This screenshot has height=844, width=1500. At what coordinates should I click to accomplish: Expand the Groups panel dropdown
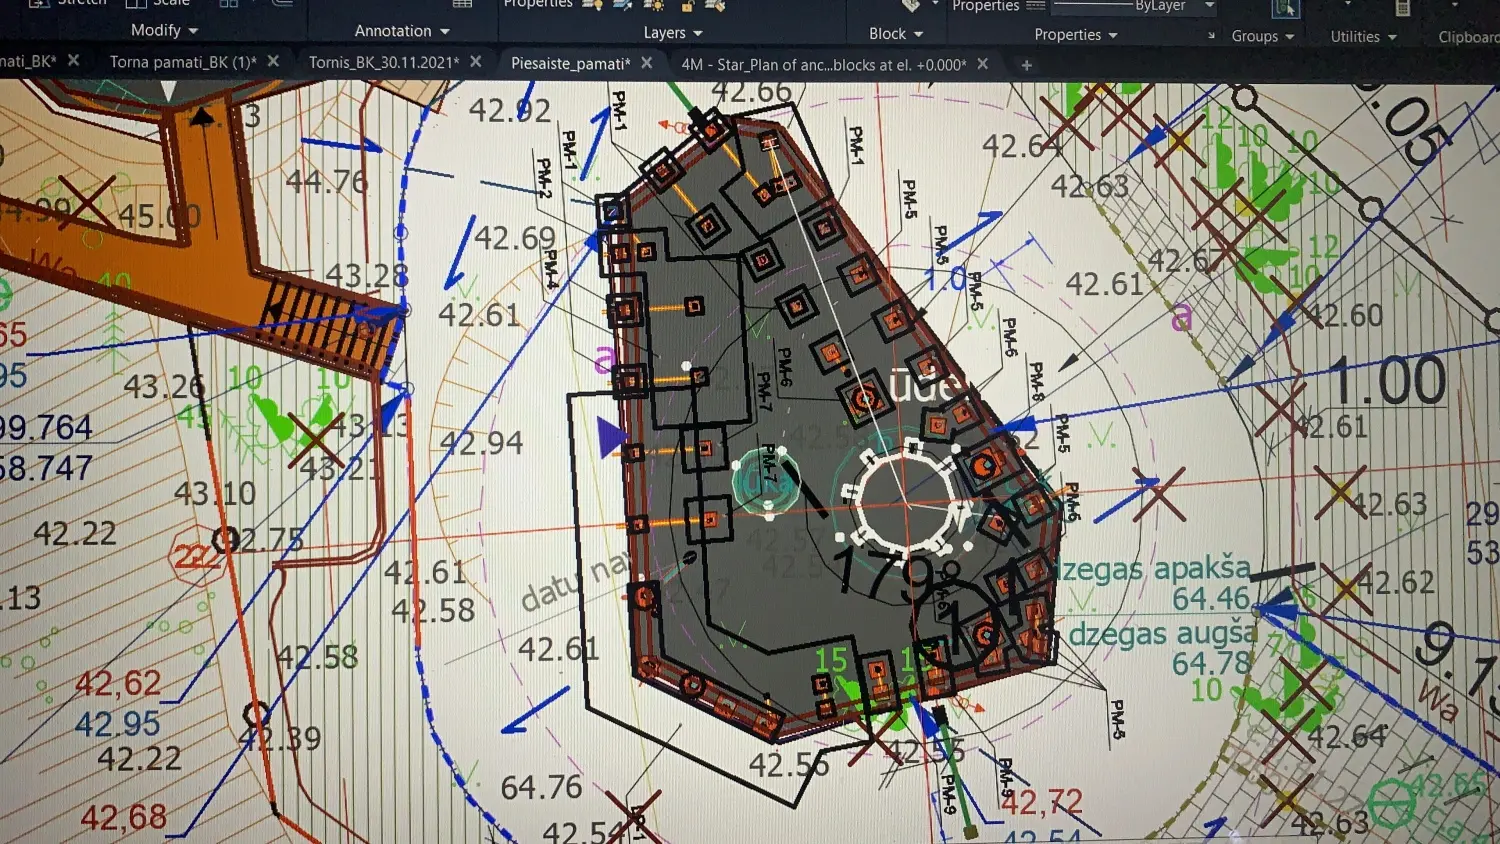tap(1263, 36)
